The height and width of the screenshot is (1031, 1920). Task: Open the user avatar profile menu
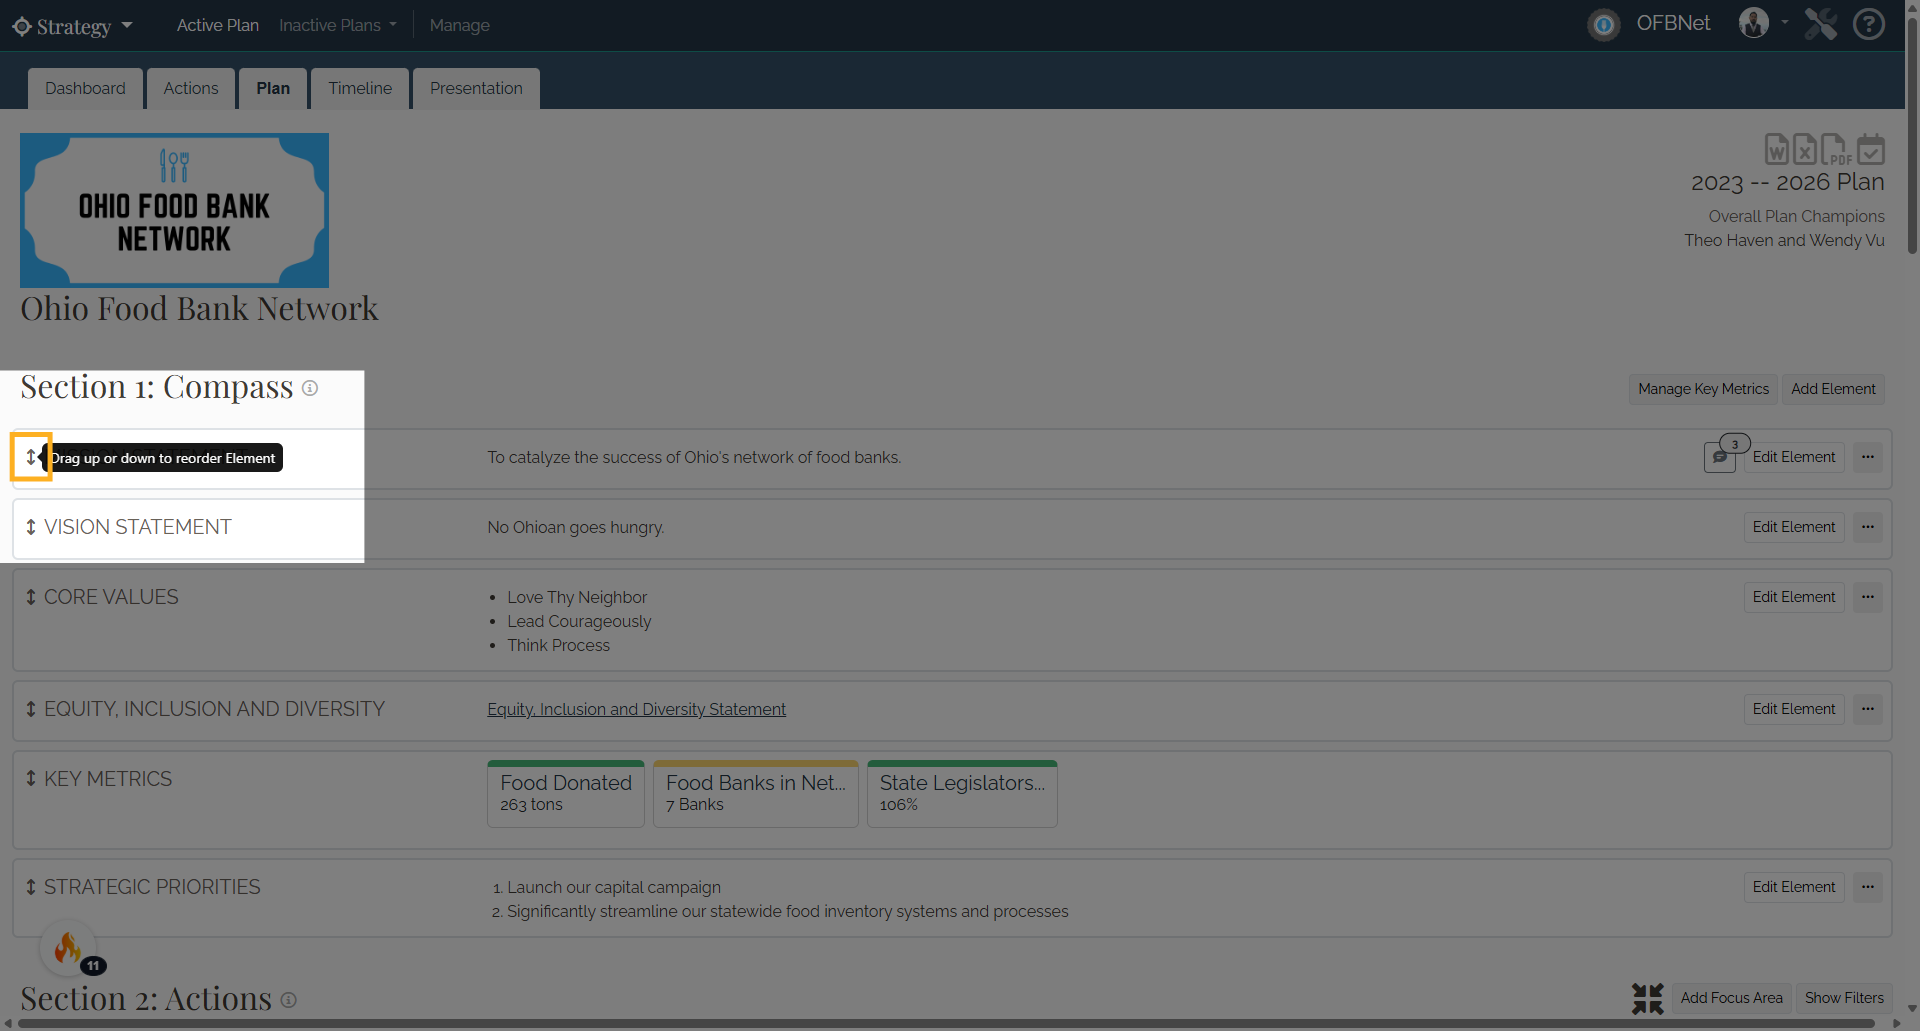pos(1754,22)
